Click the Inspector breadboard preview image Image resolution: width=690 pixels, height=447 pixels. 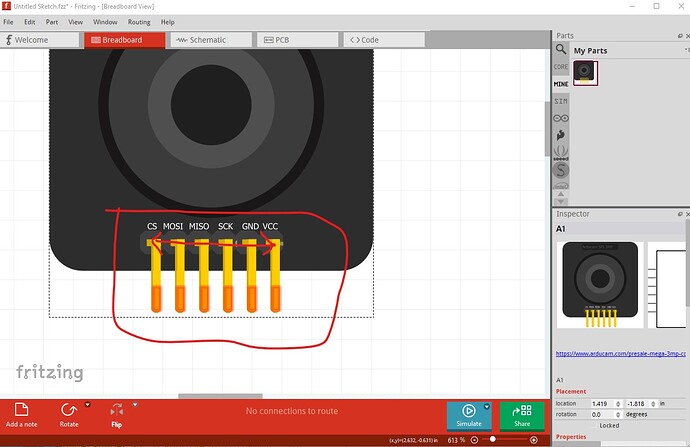(x=600, y=285)
